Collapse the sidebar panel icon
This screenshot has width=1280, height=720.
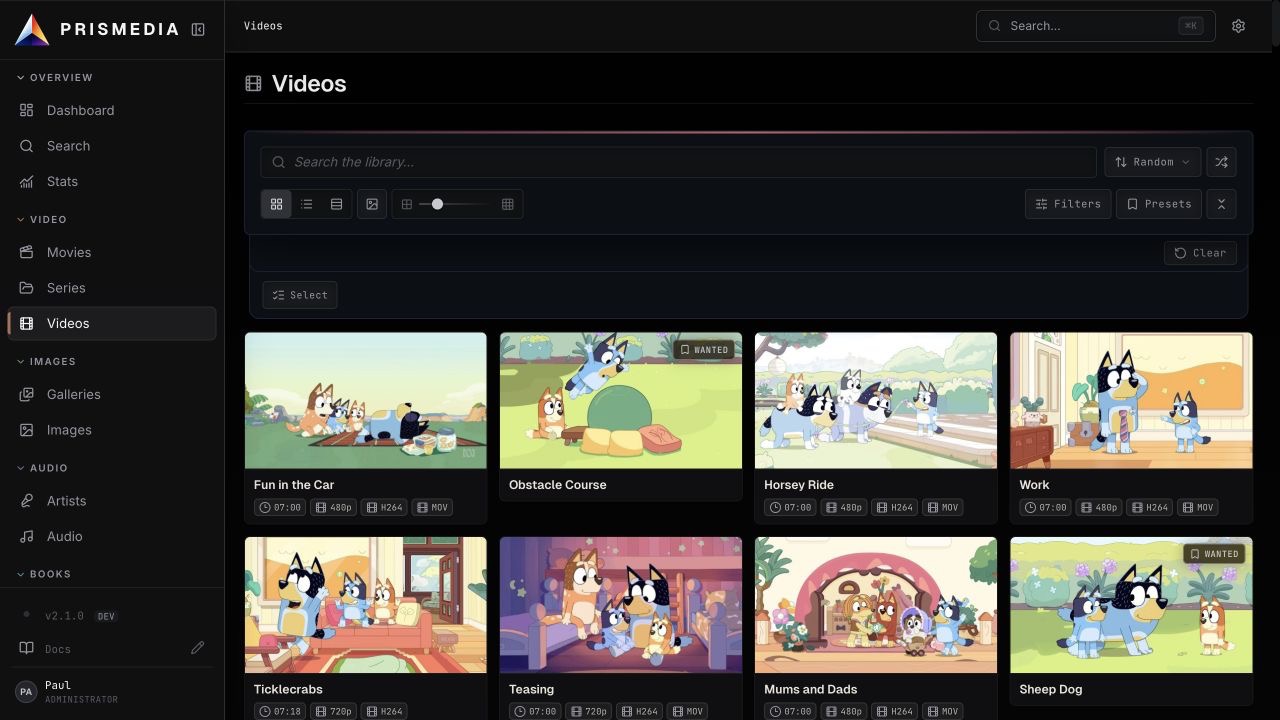point(198,30)
